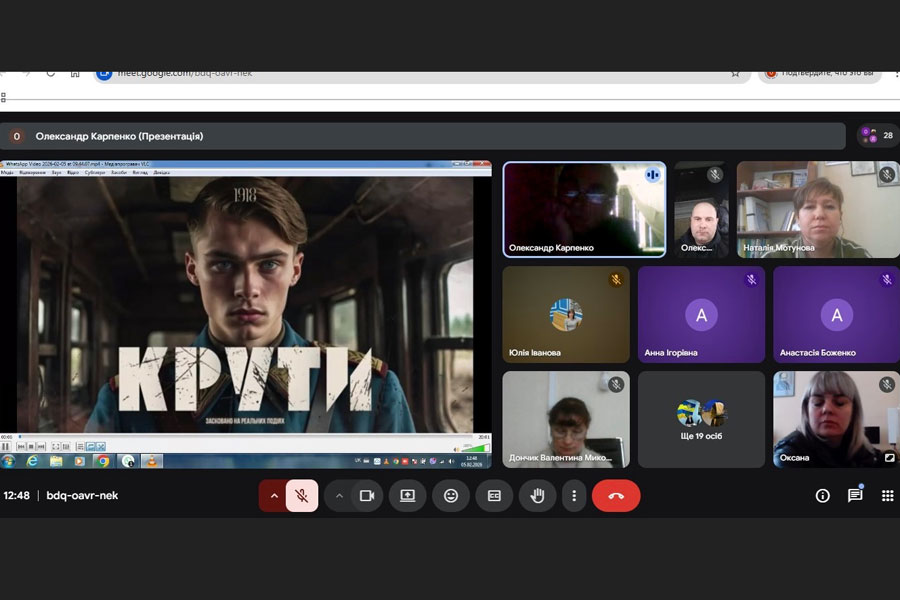Open the Довідка menu in VLC

(x=161, y=172)
